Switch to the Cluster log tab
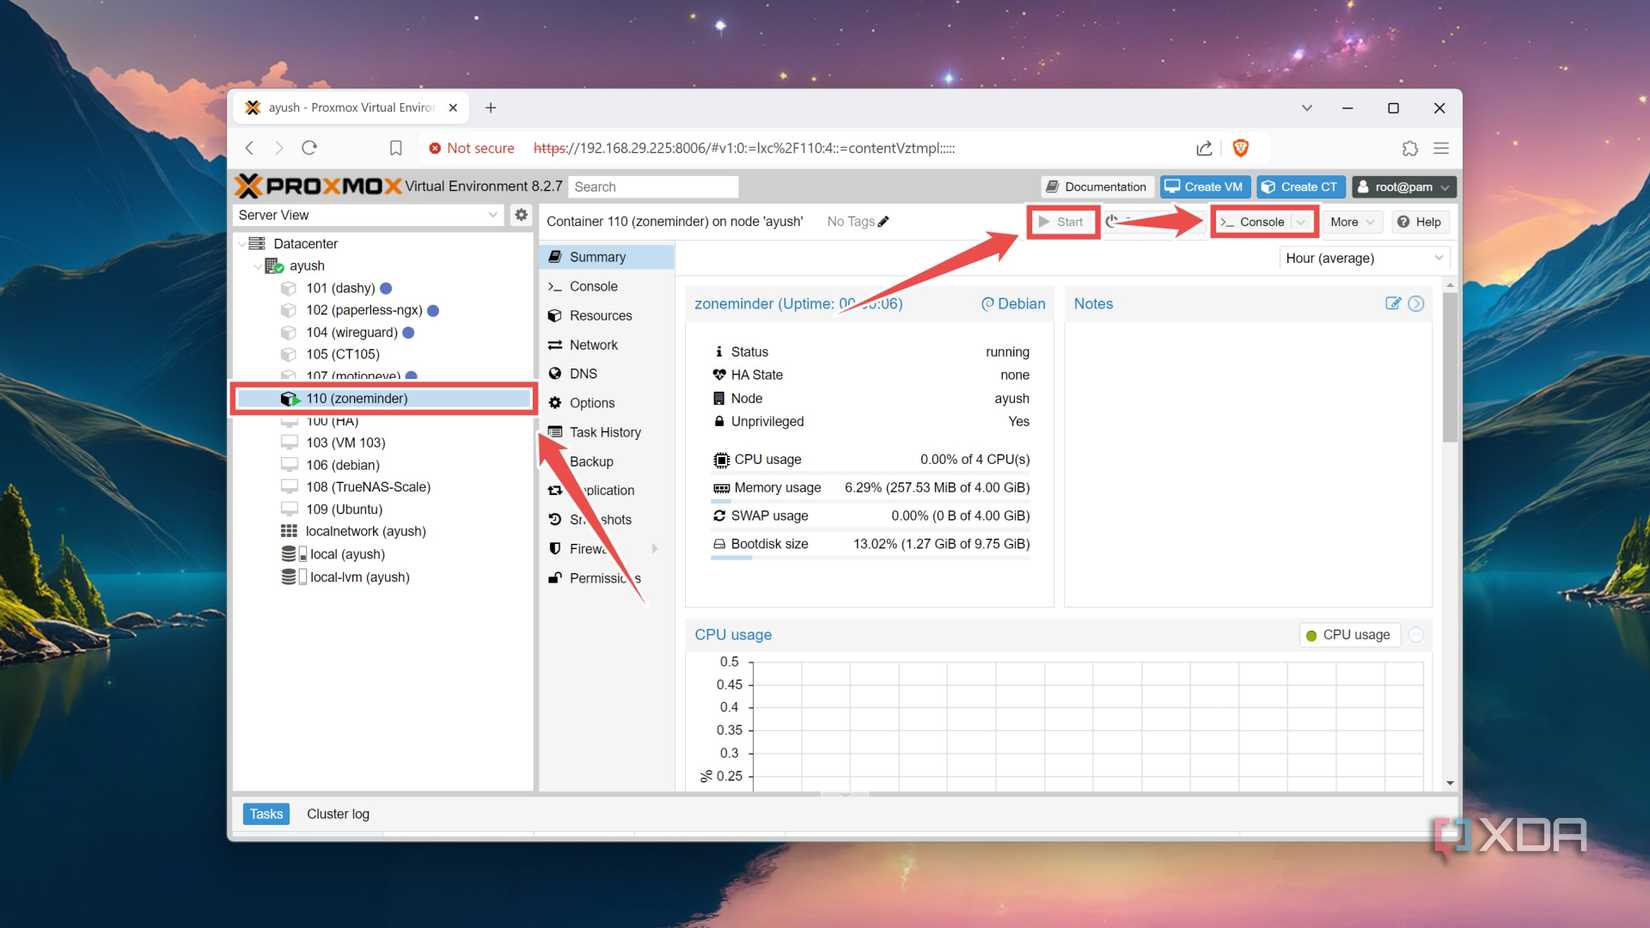The height and width of the screenshot is (928, 1650). 338,814
